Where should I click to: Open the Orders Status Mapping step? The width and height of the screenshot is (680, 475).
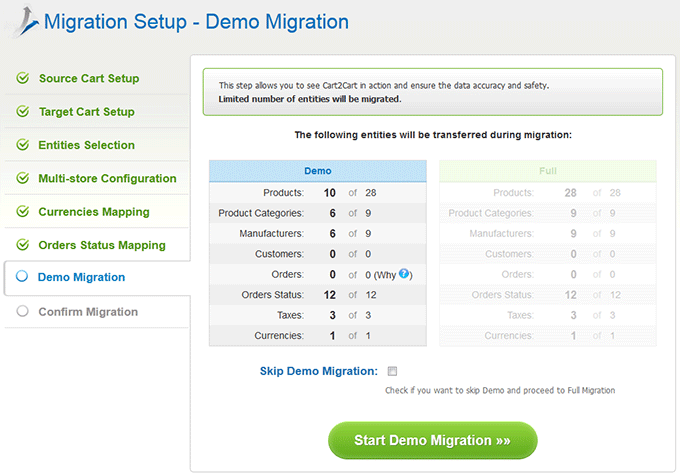[x=102, y=245]
